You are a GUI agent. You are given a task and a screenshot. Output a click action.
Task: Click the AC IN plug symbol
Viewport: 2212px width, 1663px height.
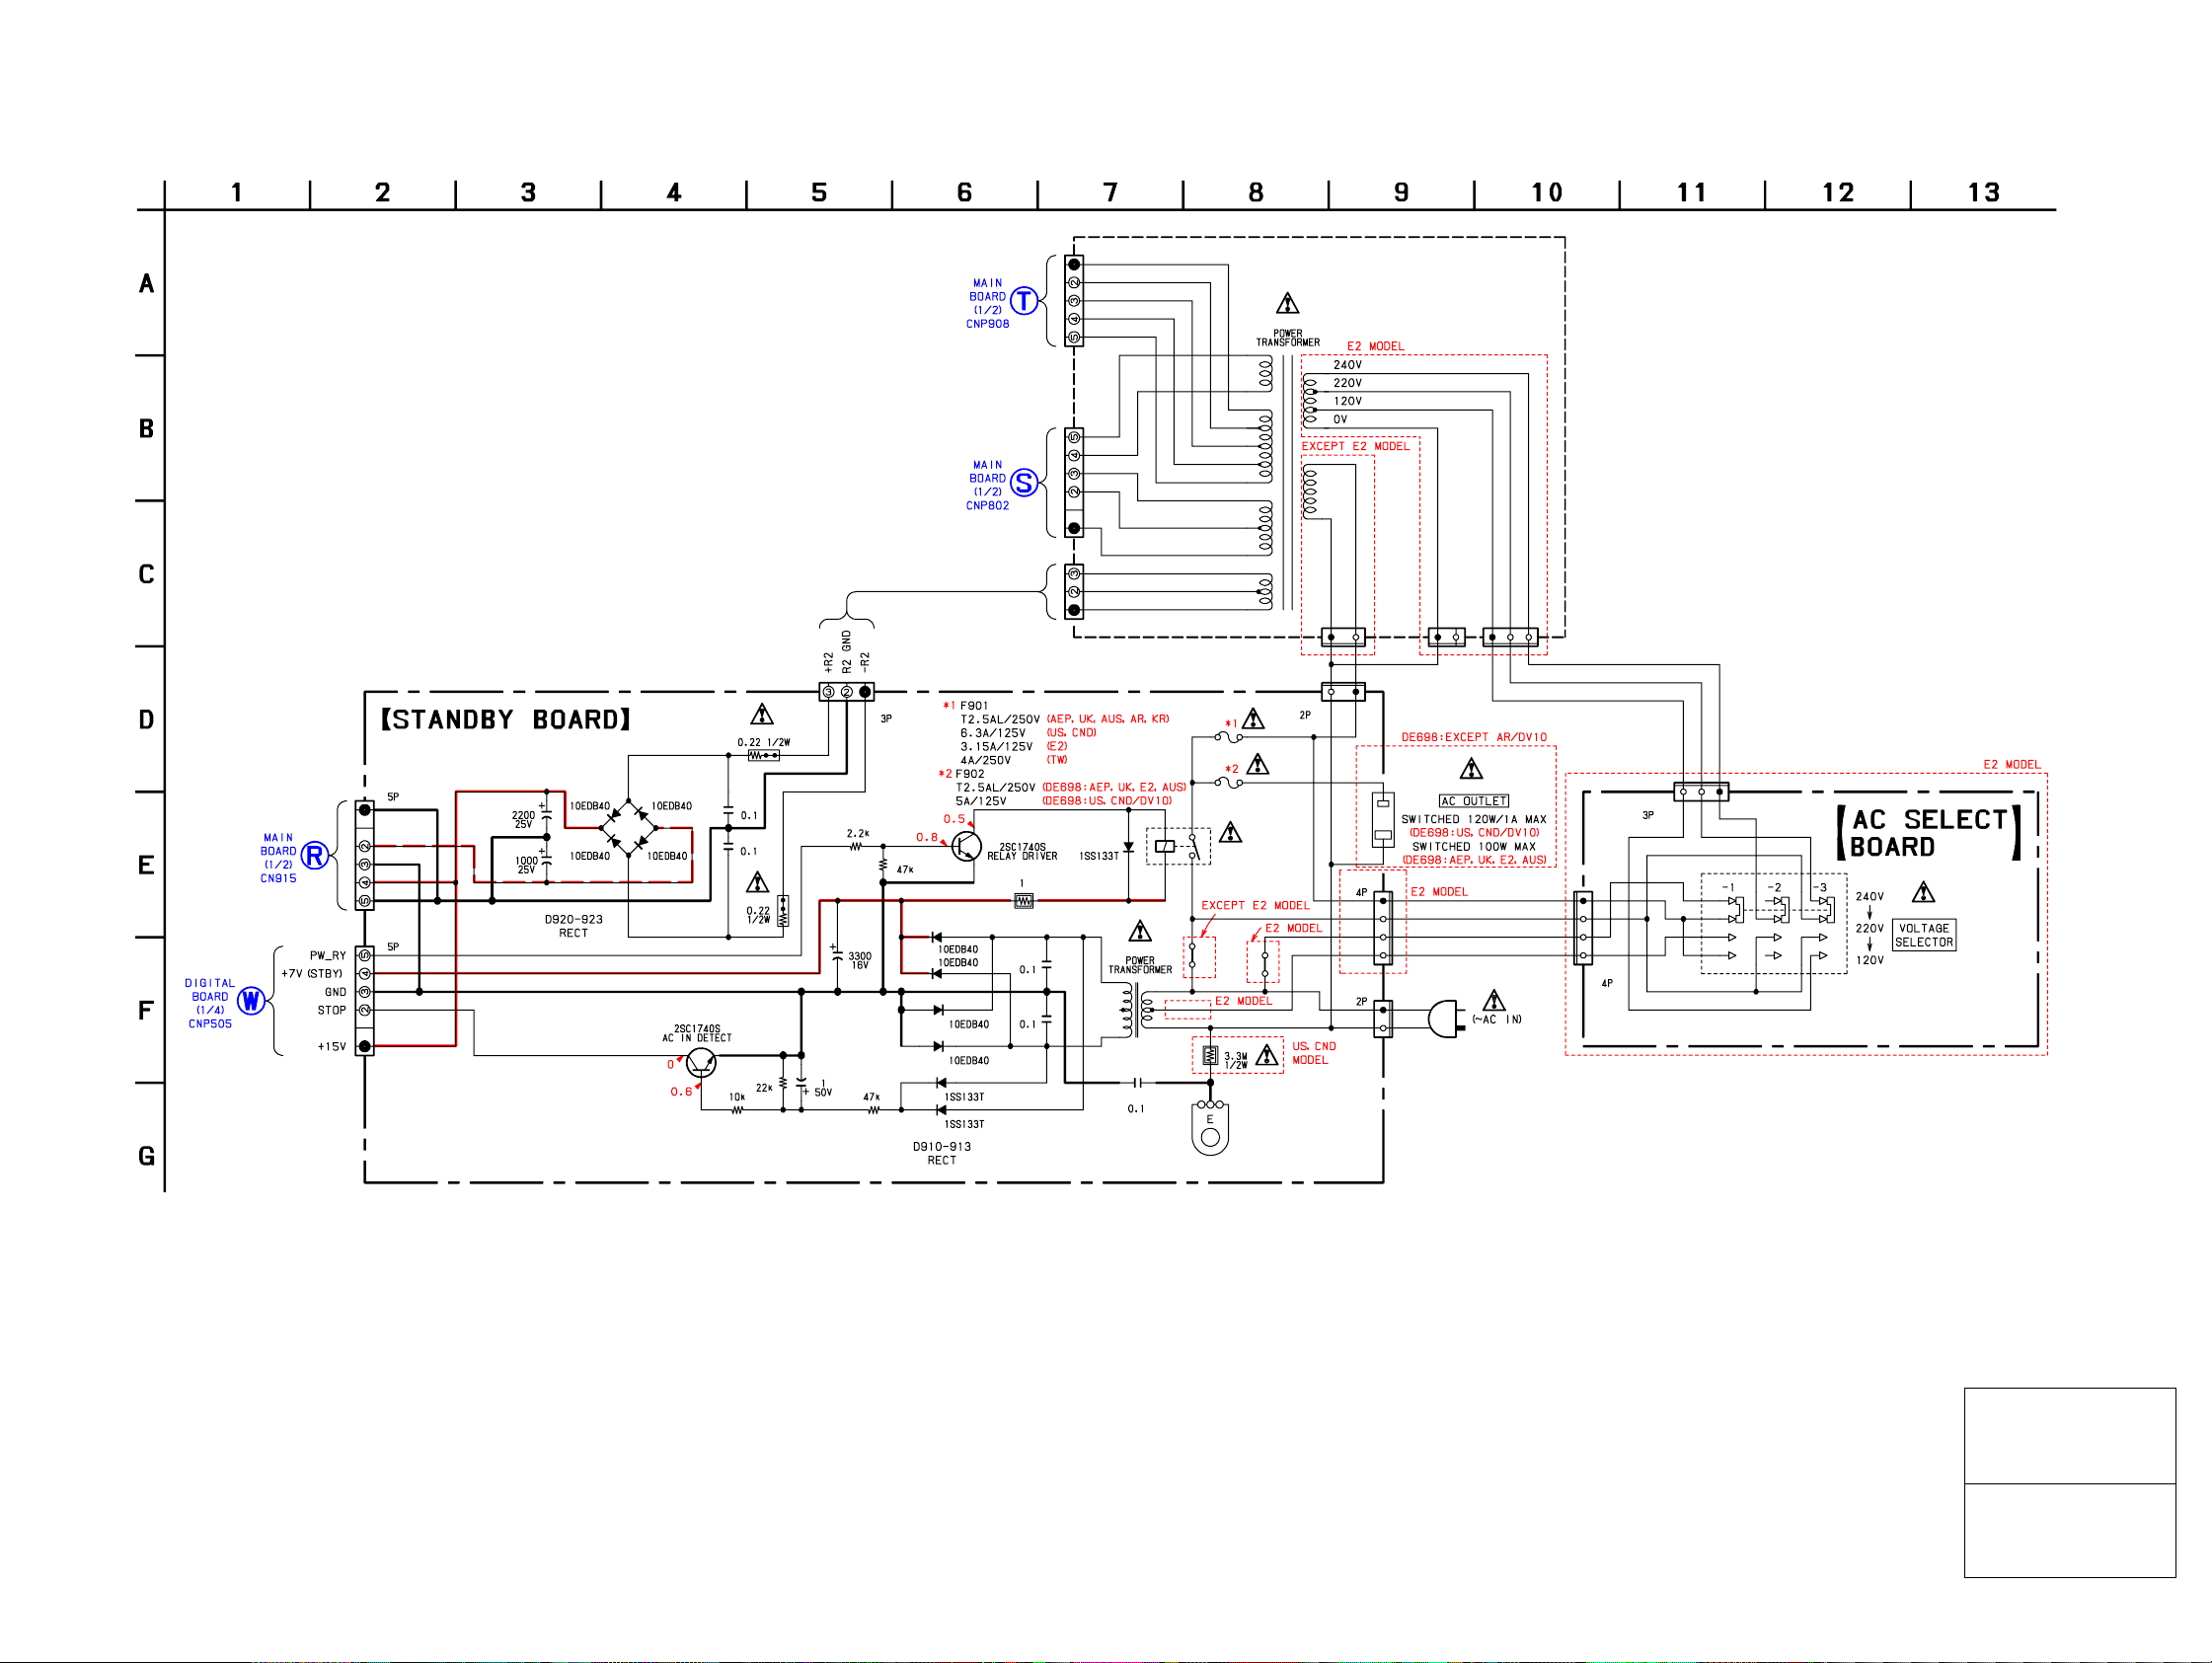coord(1443,1019)
